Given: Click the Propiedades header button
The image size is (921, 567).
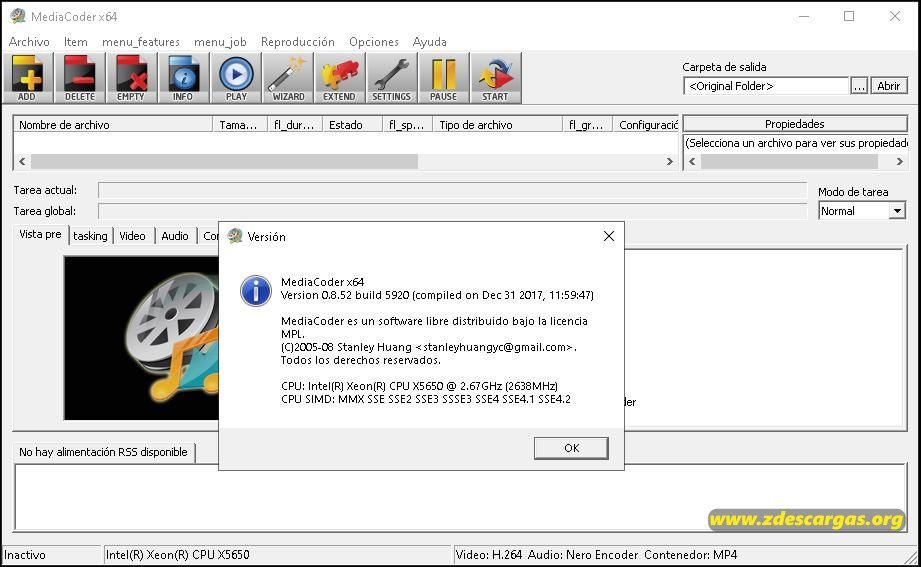Looking at the screenshot, I should 795,124.
